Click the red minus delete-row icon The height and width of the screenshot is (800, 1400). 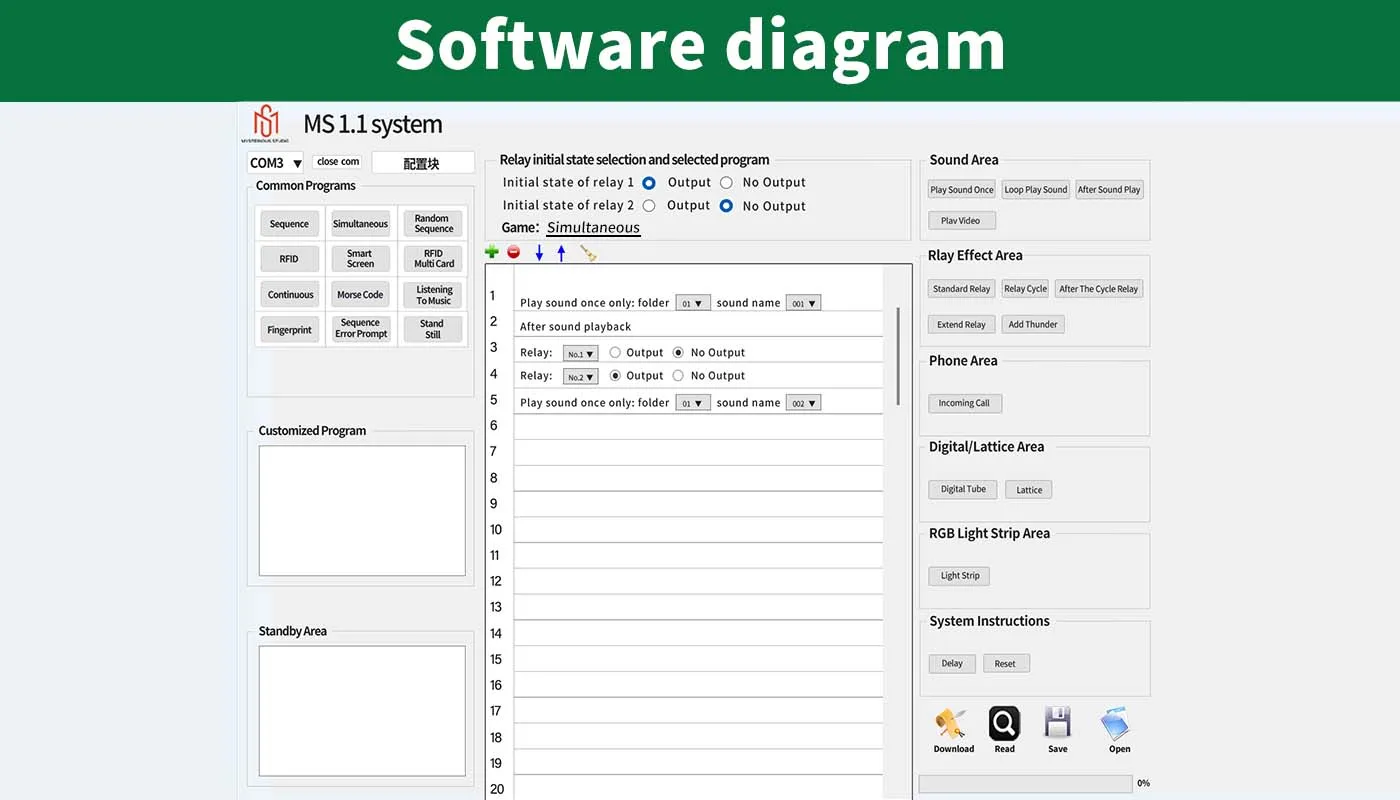(513, 252)
